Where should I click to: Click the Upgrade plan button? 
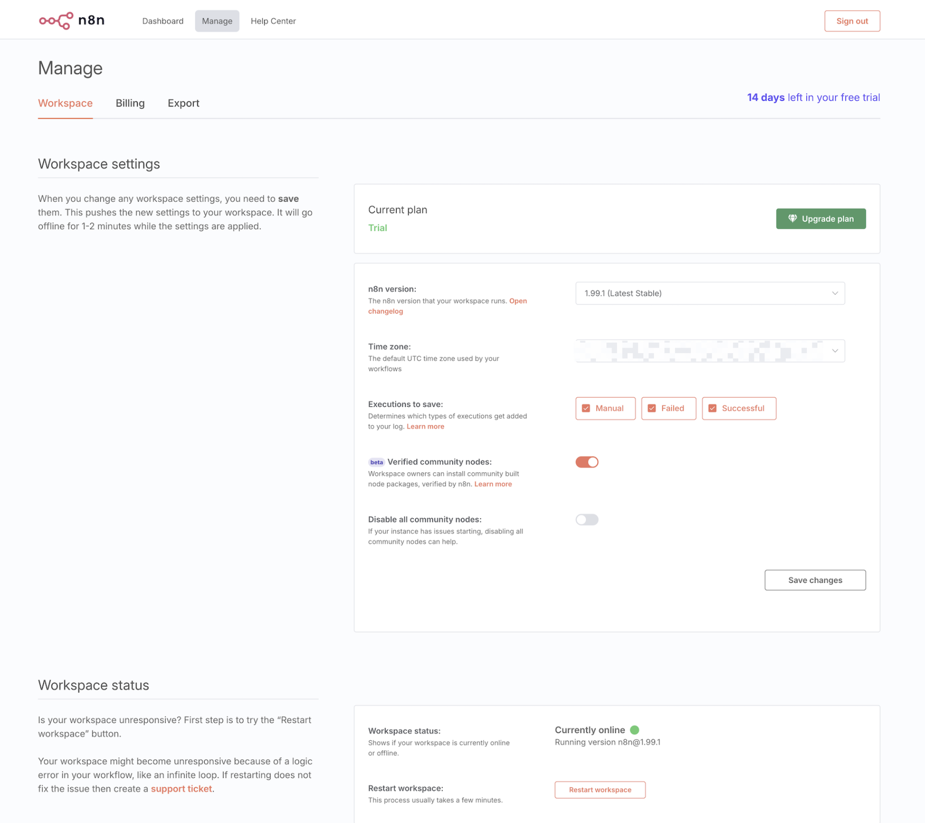tap(821, 218)
